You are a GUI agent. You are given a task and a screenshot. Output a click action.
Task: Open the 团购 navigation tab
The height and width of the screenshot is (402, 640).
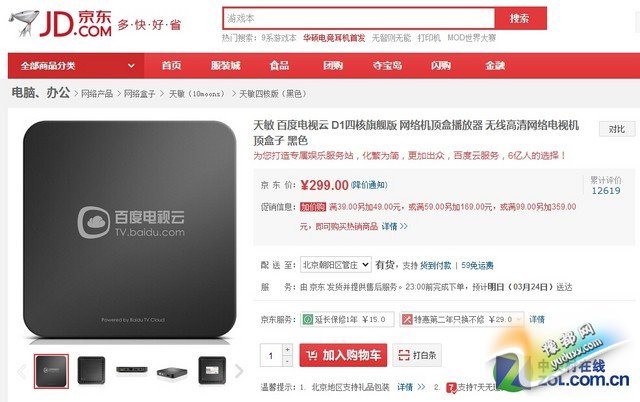pyautogui.click(x=333, y=66)
